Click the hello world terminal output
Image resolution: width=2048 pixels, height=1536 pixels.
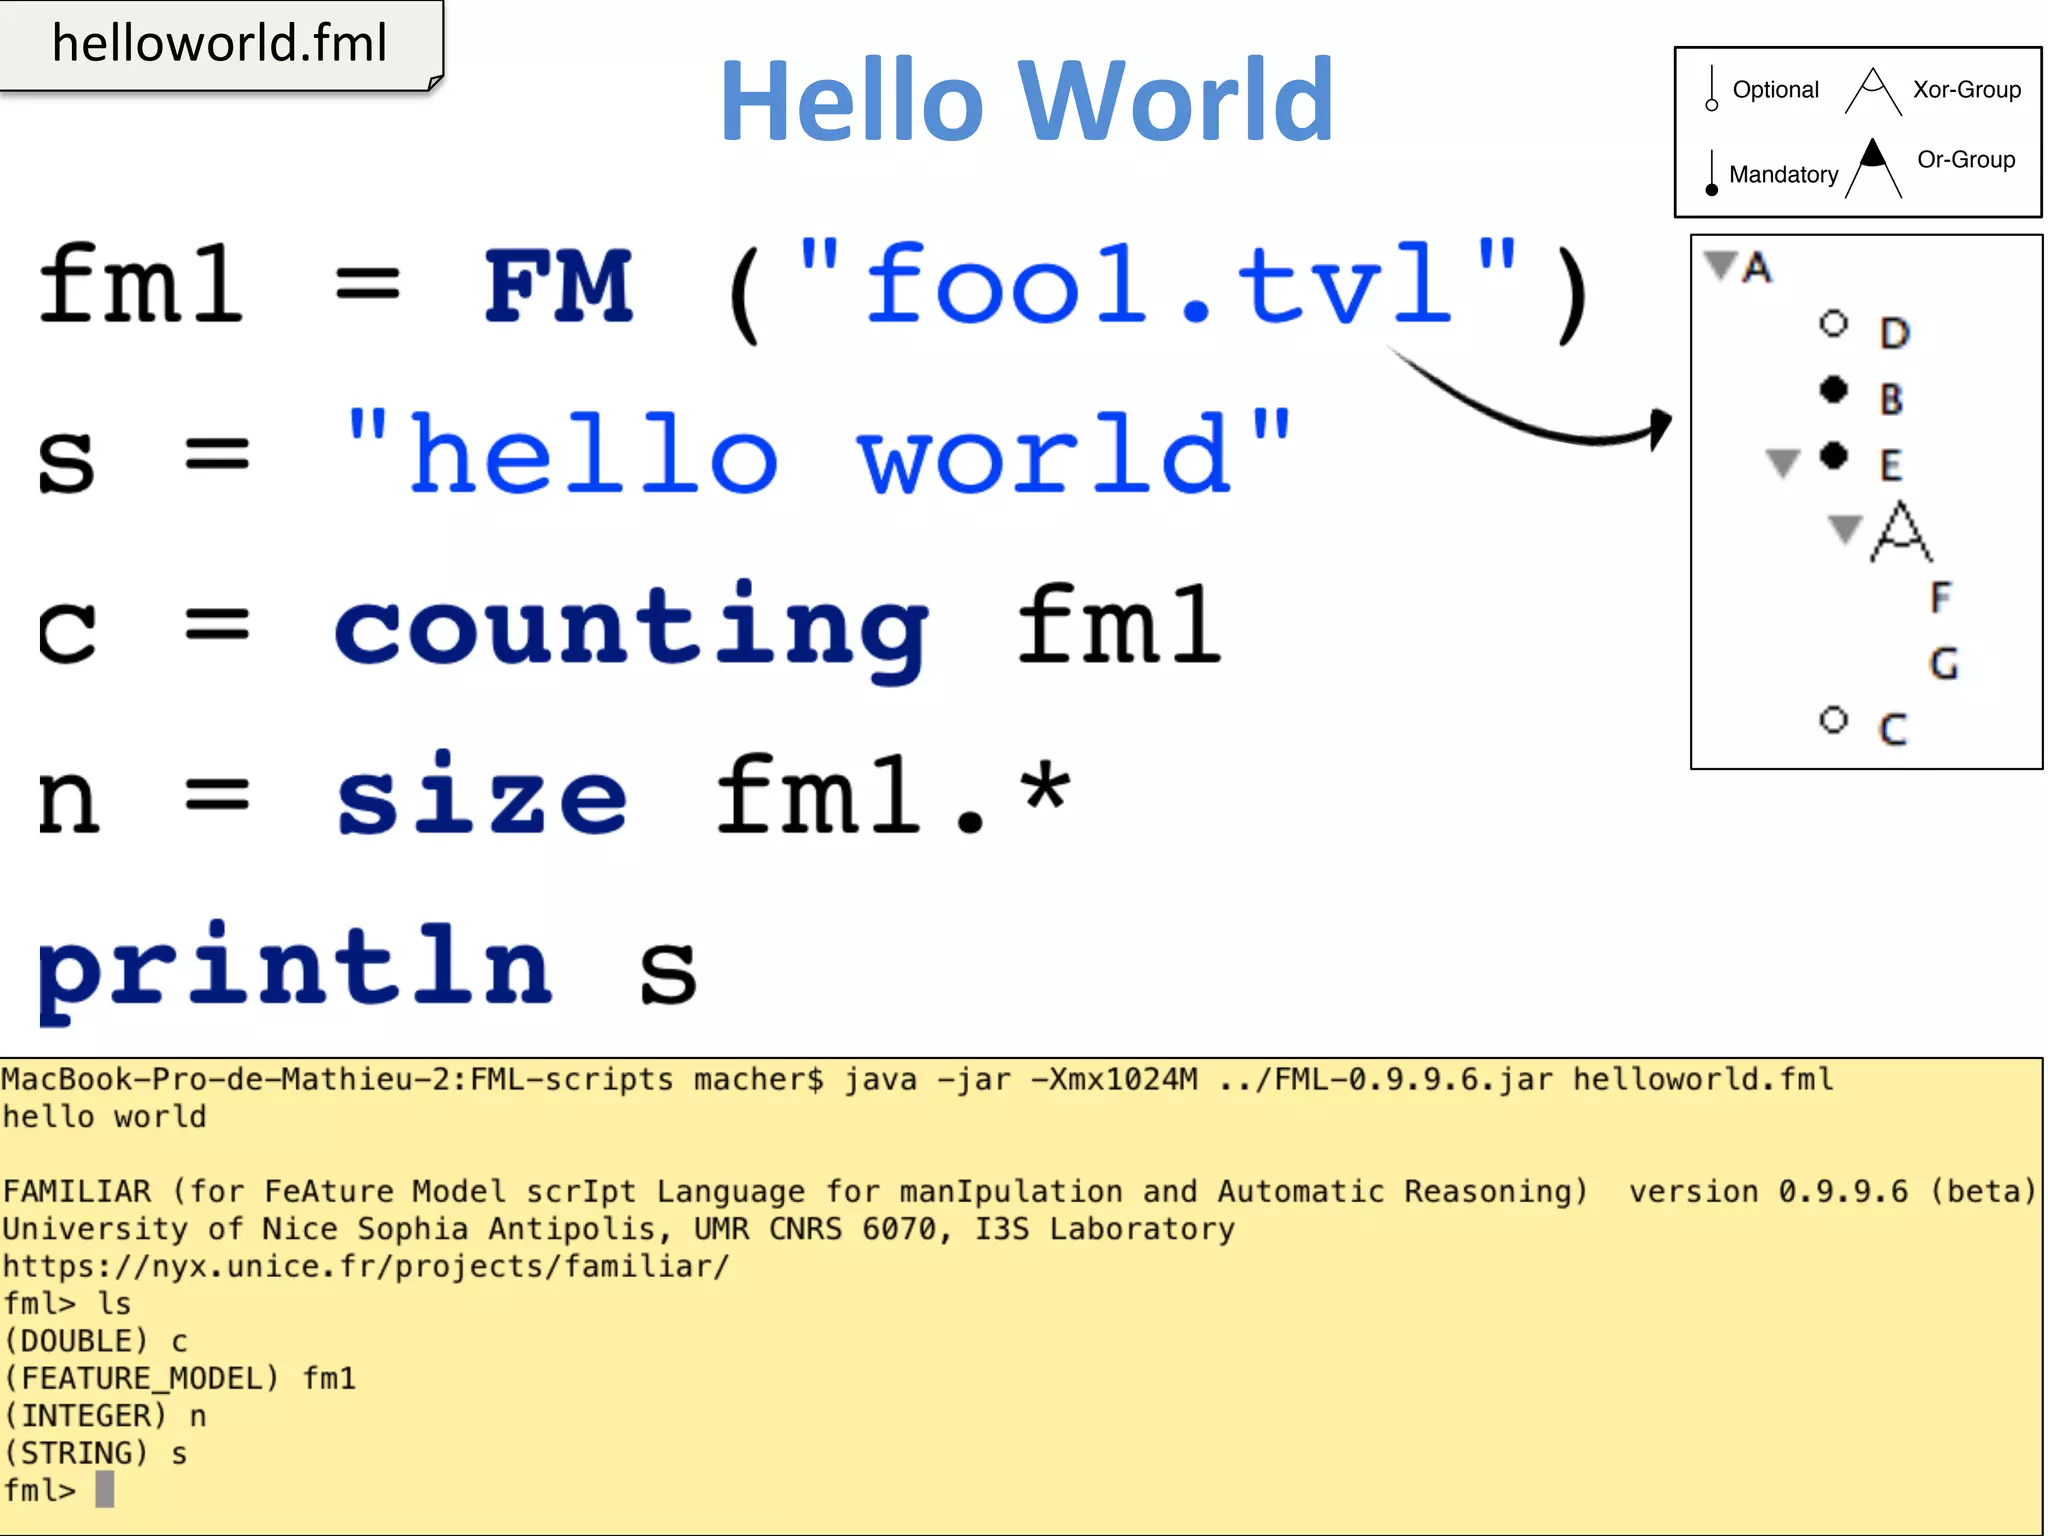pyautogui.click(x=104, y=1116)
